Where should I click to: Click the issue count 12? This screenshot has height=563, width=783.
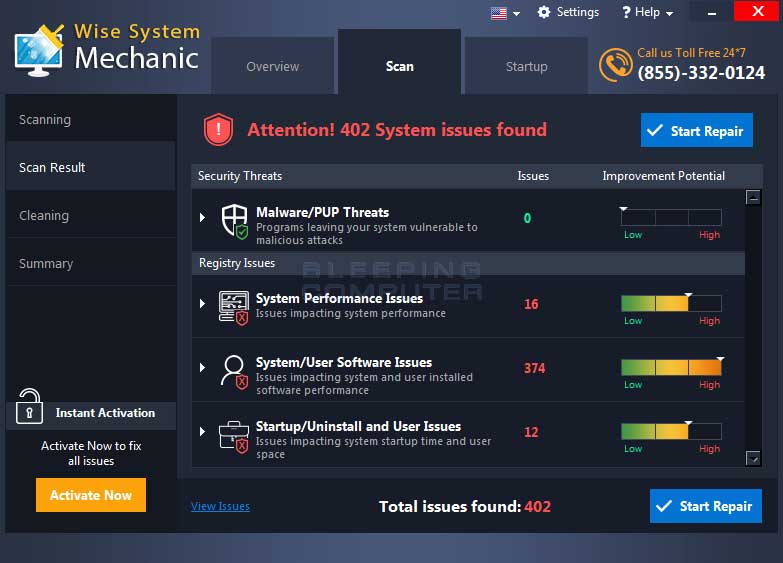(531, 432)
